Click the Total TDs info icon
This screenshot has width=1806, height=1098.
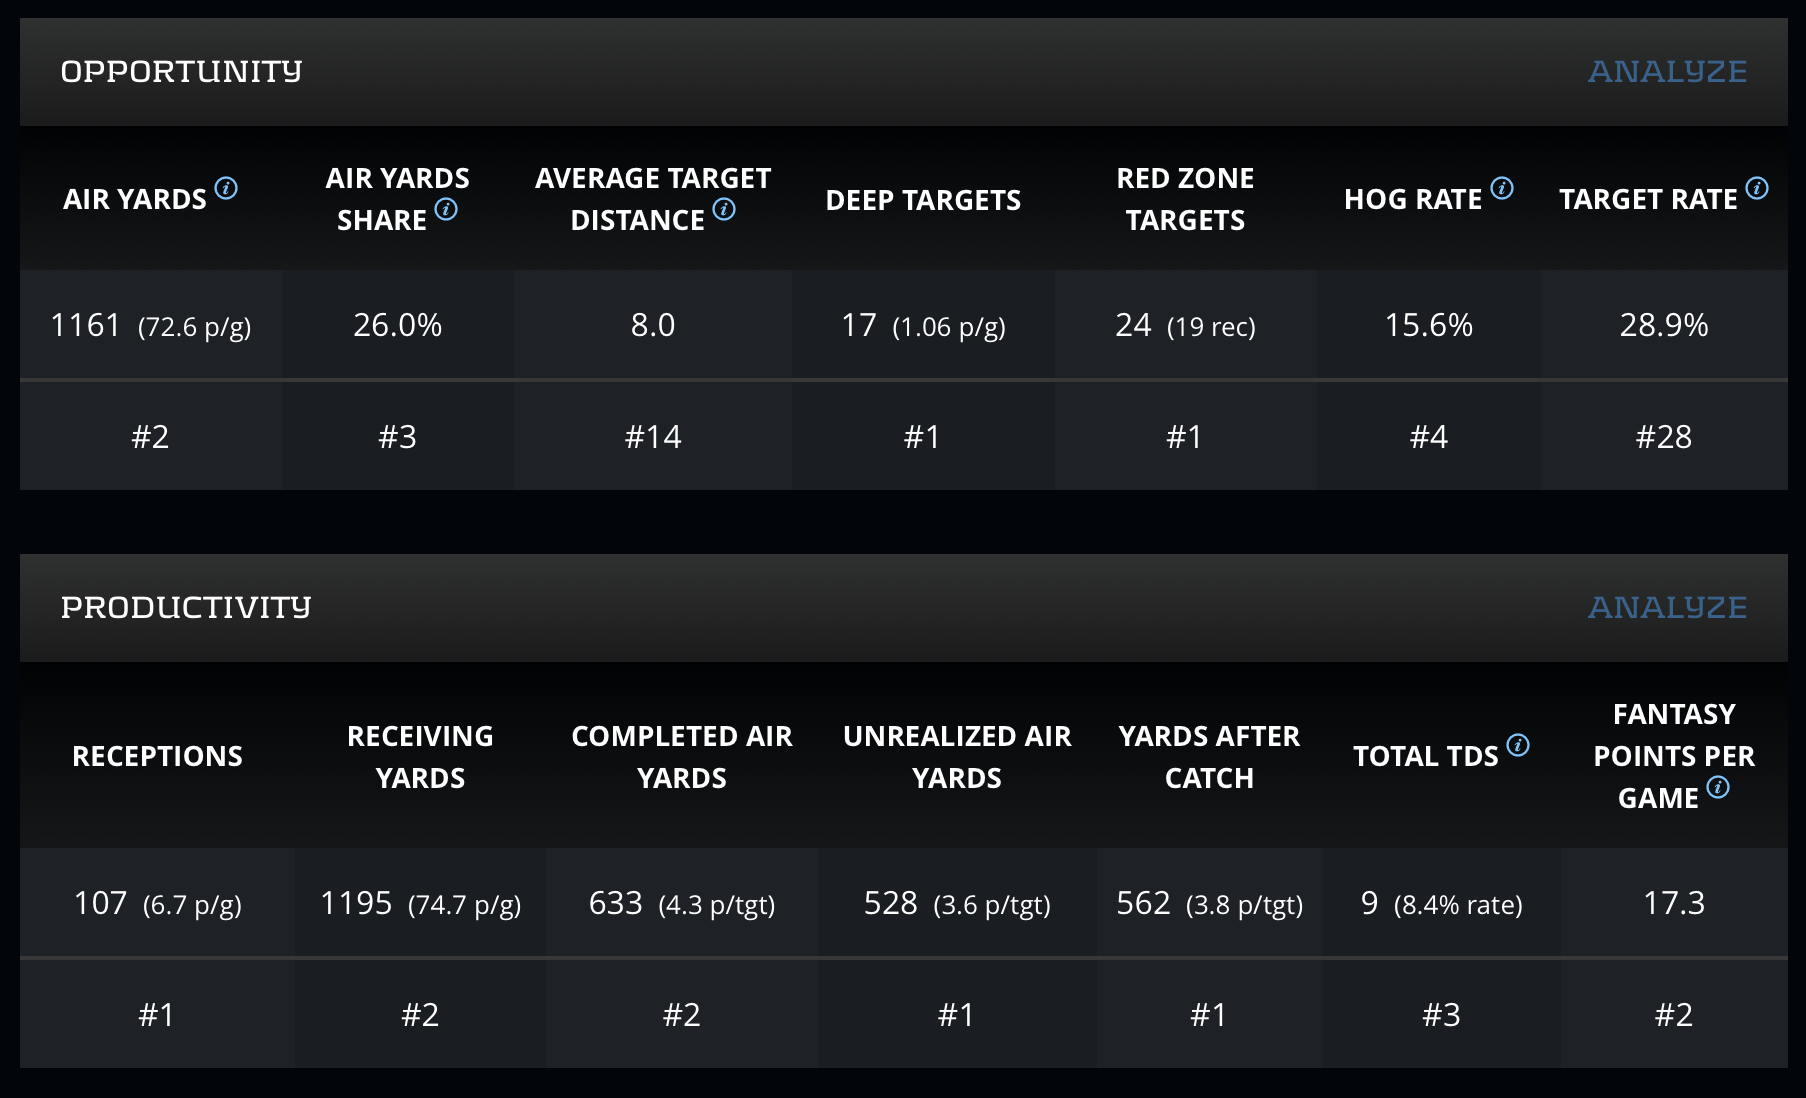(1517, 745)
